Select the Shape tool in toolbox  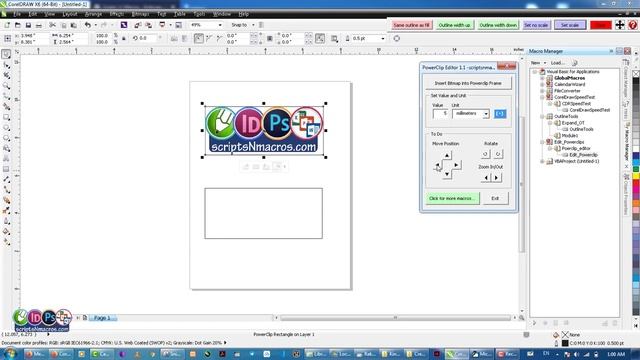6,65
